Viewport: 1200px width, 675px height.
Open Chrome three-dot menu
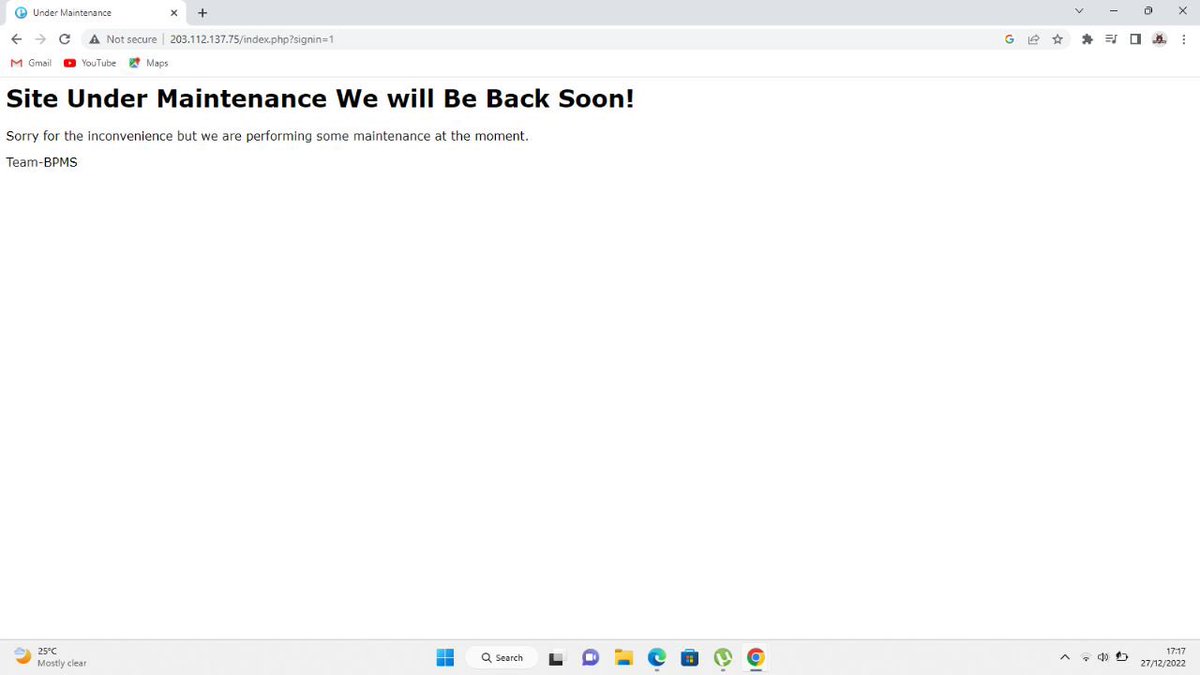[1184, 39]
